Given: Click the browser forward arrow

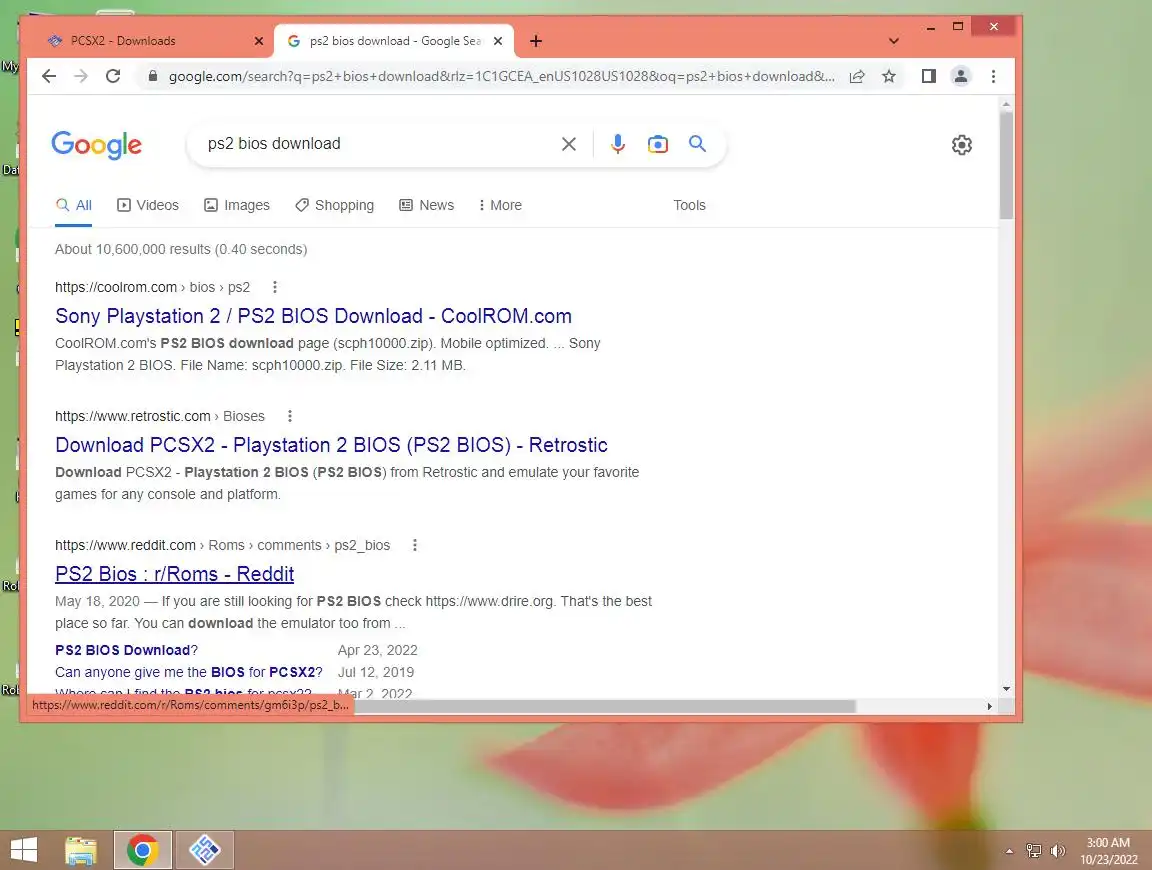Looking at the screenshot, I should (x=81, y=76).
